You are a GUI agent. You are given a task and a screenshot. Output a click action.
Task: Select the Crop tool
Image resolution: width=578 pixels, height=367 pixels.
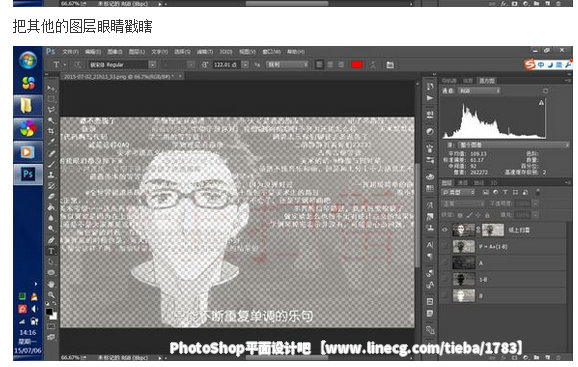coord(51,131)
